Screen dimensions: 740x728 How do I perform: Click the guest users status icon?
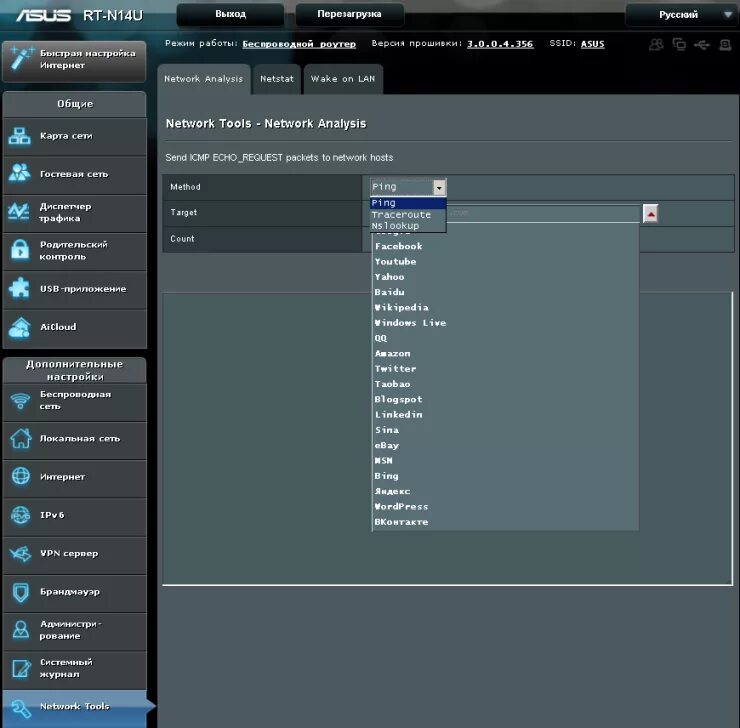tap(656, 44)
